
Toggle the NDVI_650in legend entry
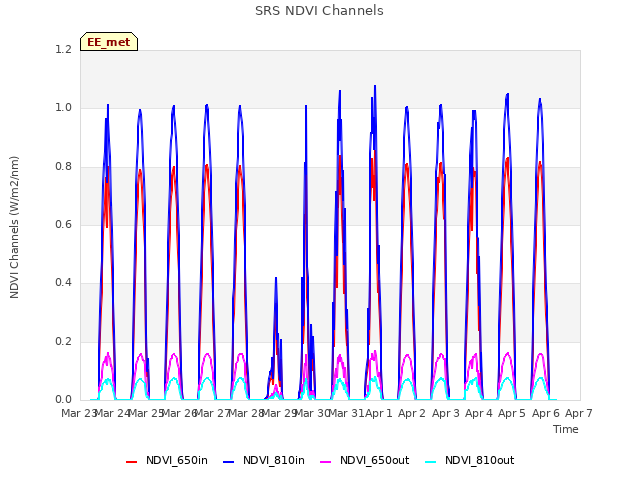tap(167, 461)
